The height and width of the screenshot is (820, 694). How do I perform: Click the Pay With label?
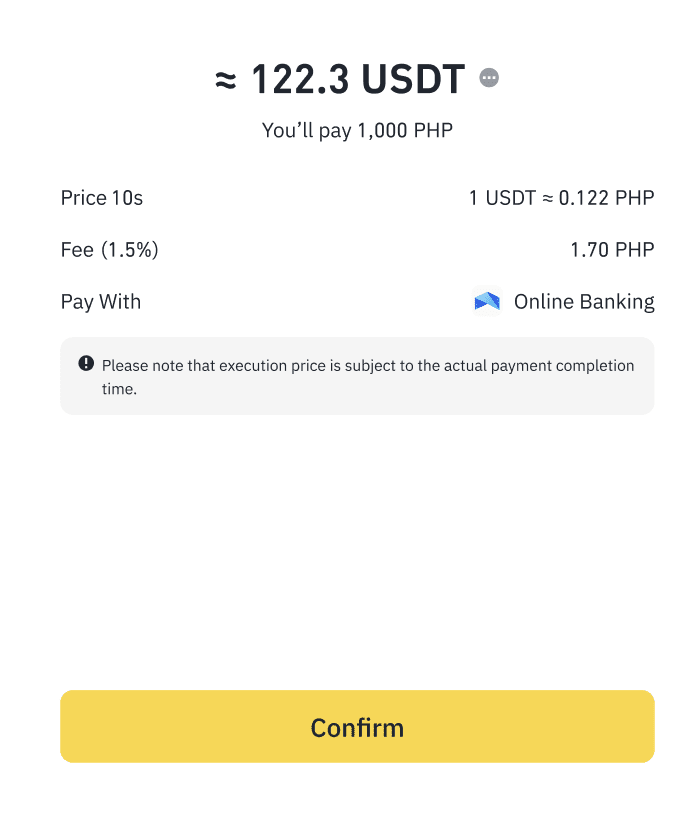(101, 302)
